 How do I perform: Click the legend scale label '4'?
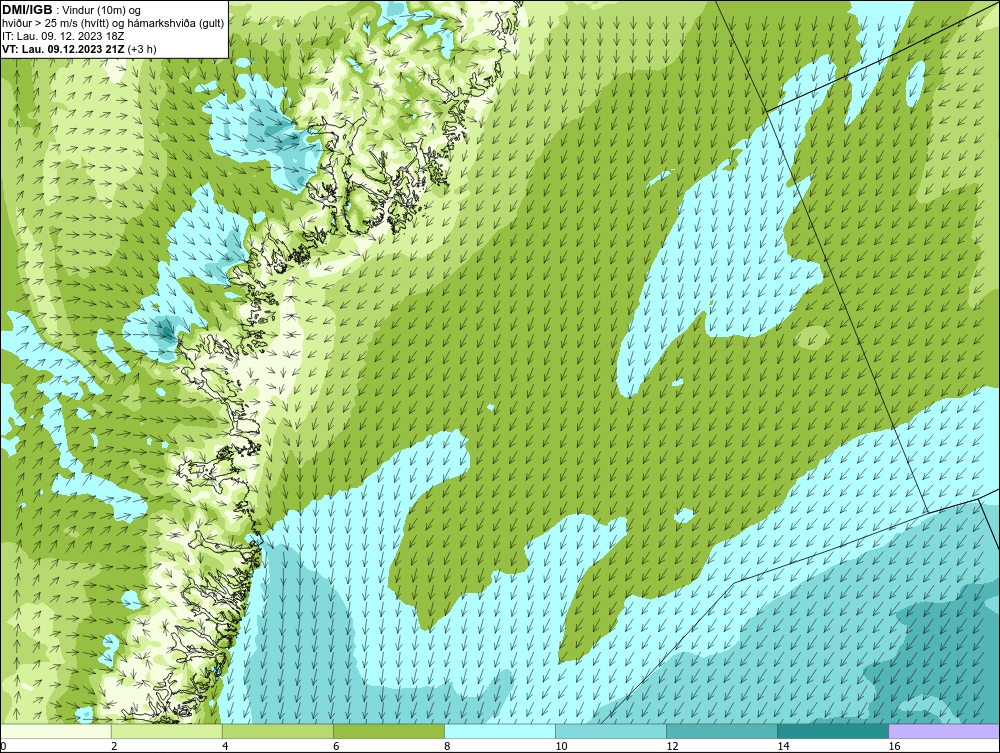click(x=225, y=746)
